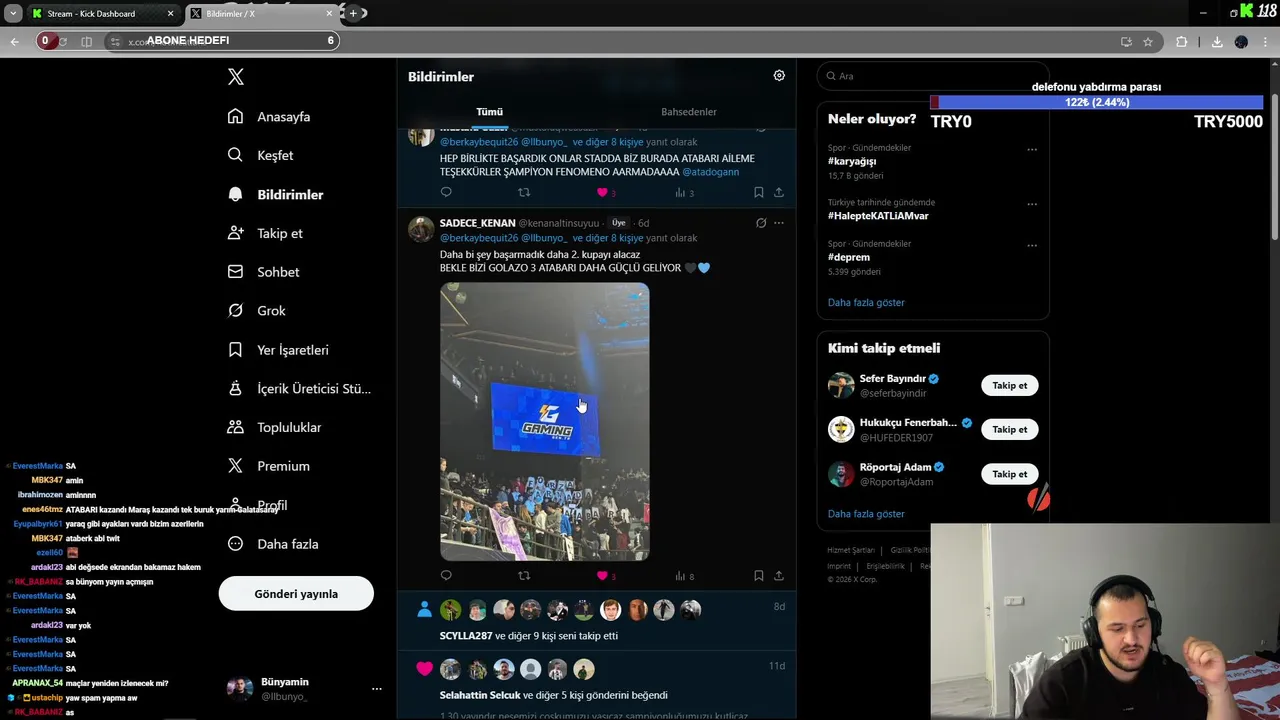Click the @atadogann mention link
Viewport: 1280px width, 720px height.
(711, 172)
